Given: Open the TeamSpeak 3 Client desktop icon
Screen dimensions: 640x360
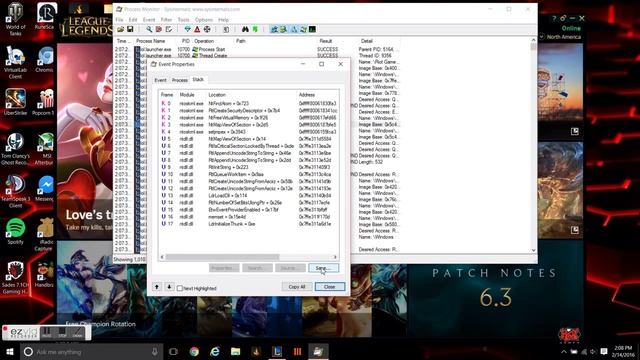Looking at the screenshot, I should click(16, 191).
